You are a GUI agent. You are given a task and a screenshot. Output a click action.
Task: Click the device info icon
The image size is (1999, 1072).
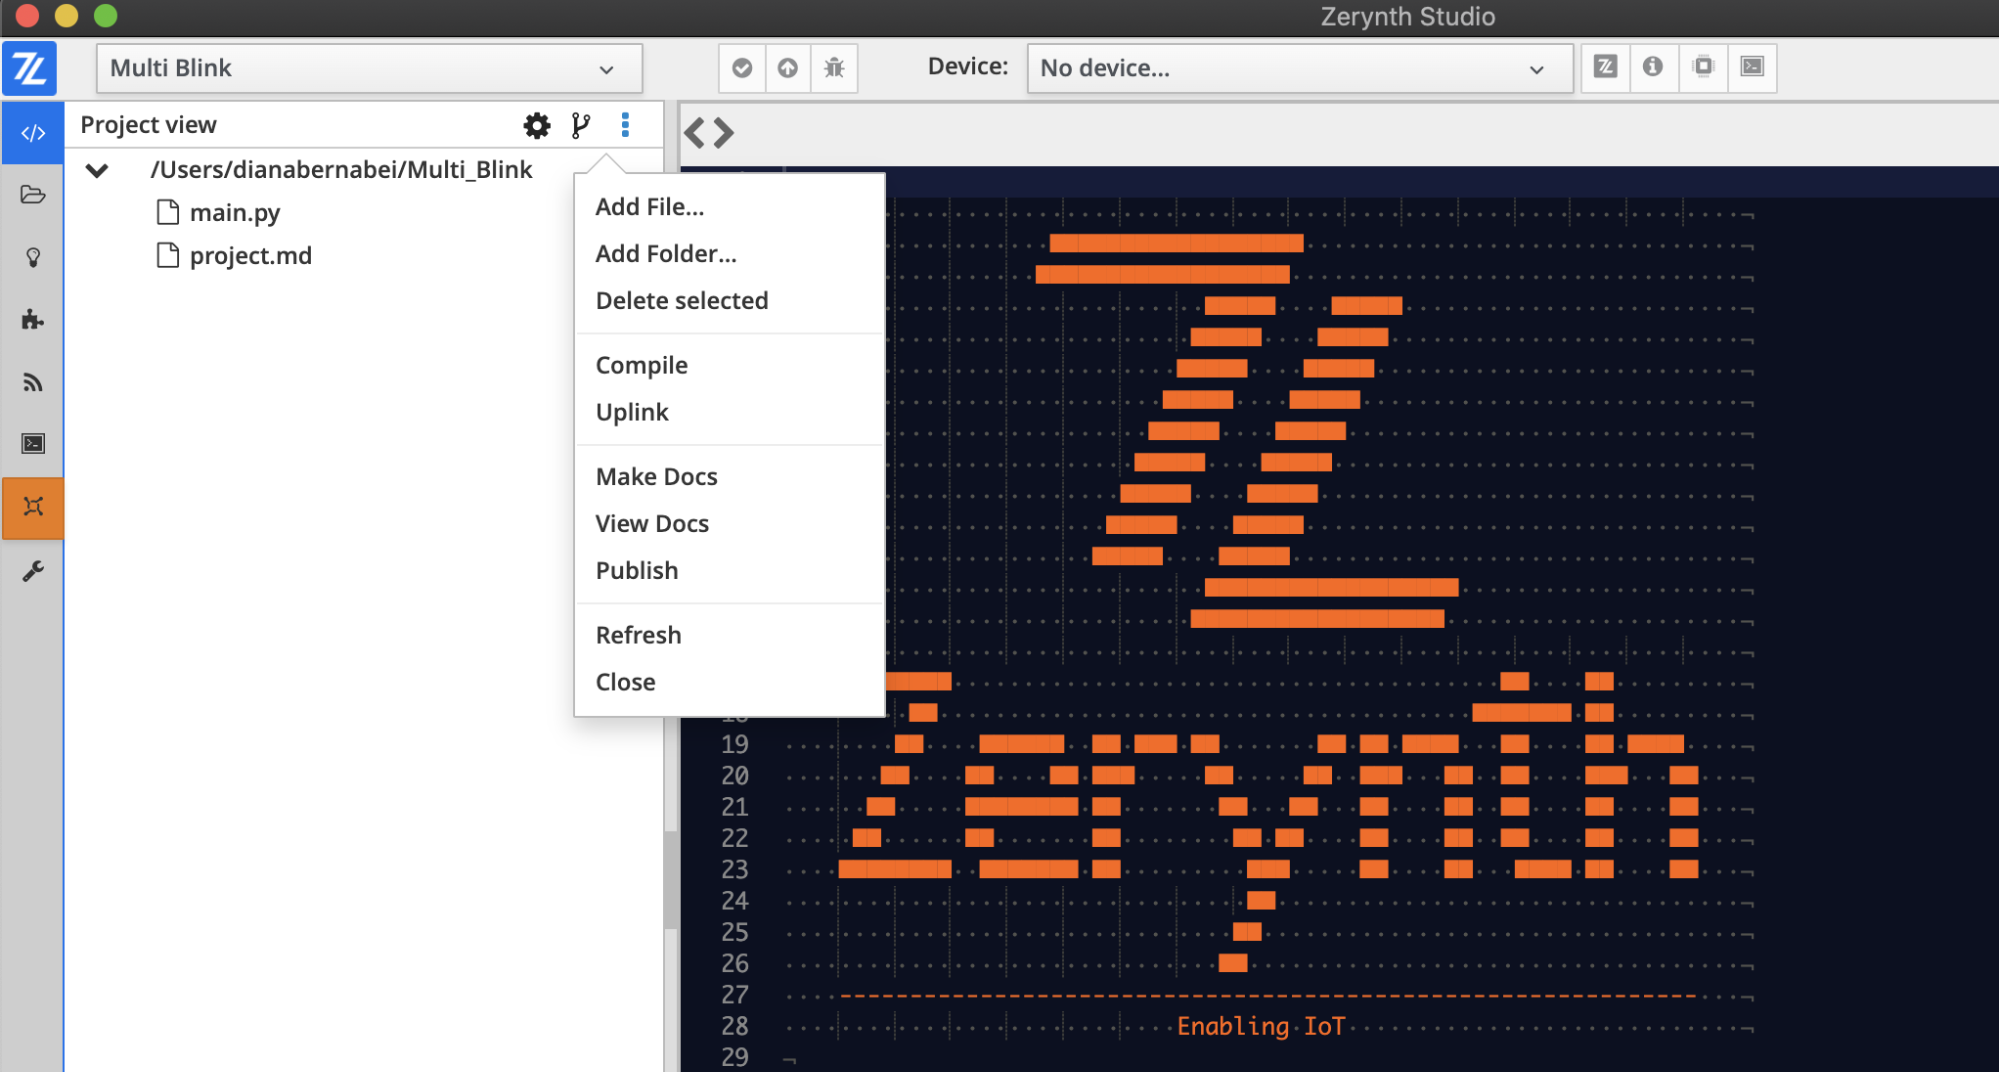pyautogui.click(x=1653, y=67)
